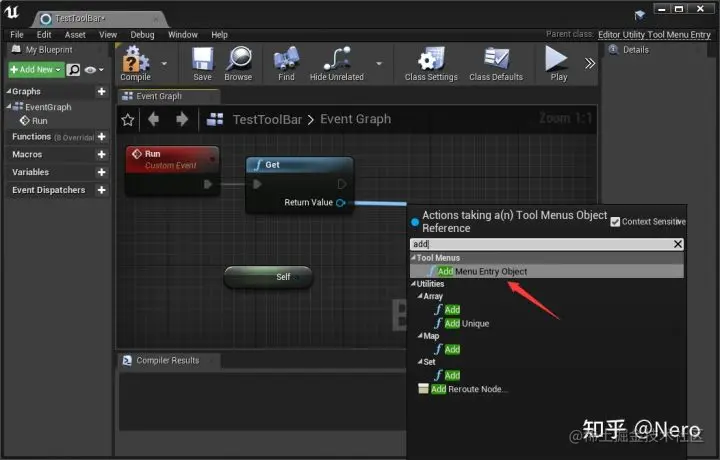This screenshot has height=460, width=720.
Task: Add a new function override
Action: [x=101, y=136]
